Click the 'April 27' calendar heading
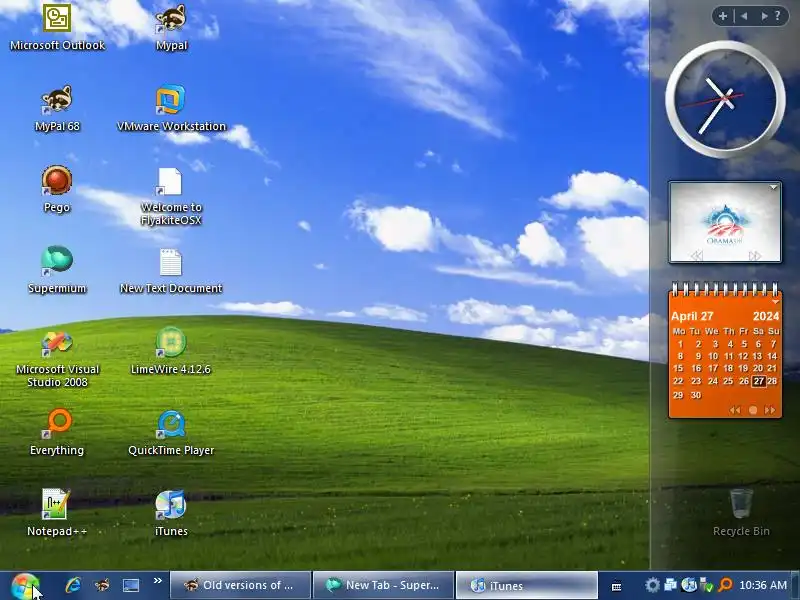 pos(692,316)
